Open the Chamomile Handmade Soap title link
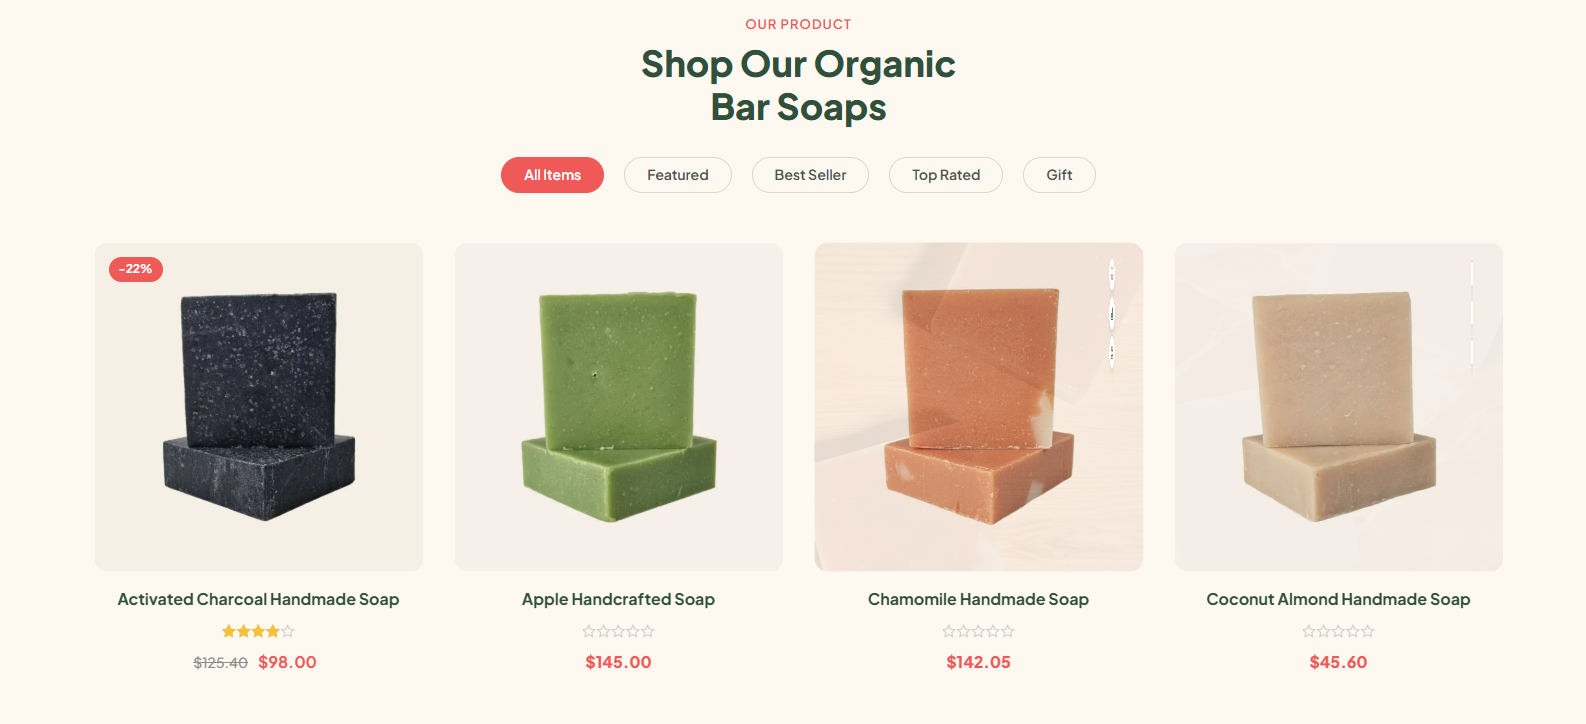The height and width of the screenshot is (724, 1586). pyautogui.click(x=979, y=599)
